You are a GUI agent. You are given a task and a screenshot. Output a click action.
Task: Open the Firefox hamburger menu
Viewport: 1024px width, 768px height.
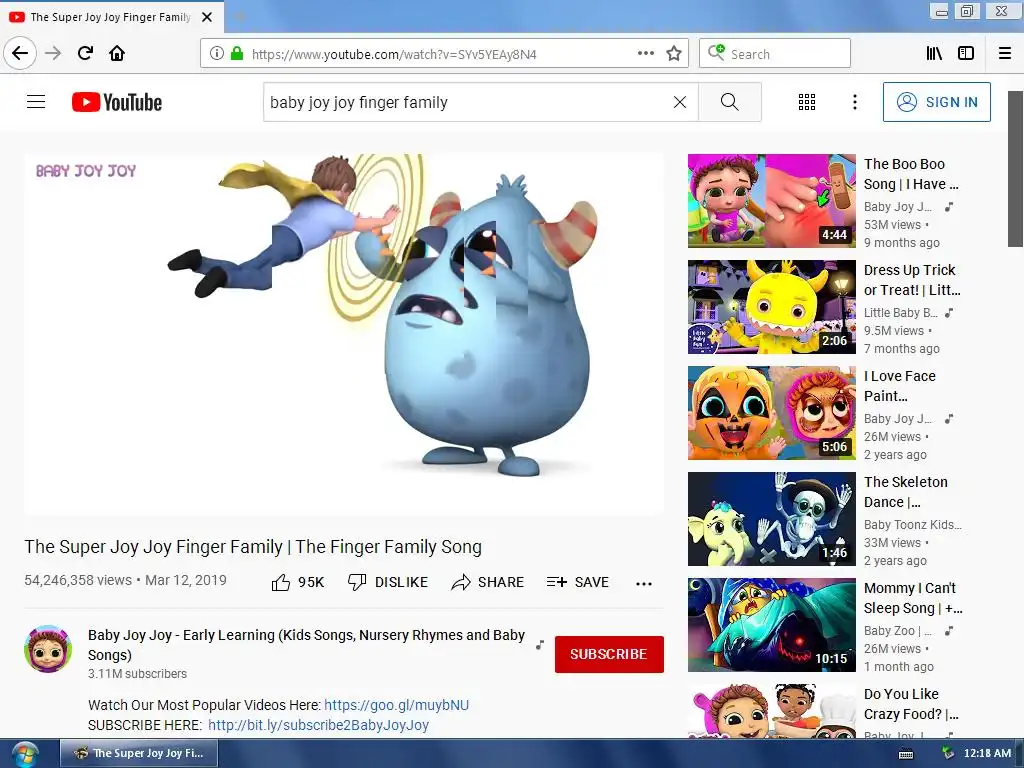1004,53
